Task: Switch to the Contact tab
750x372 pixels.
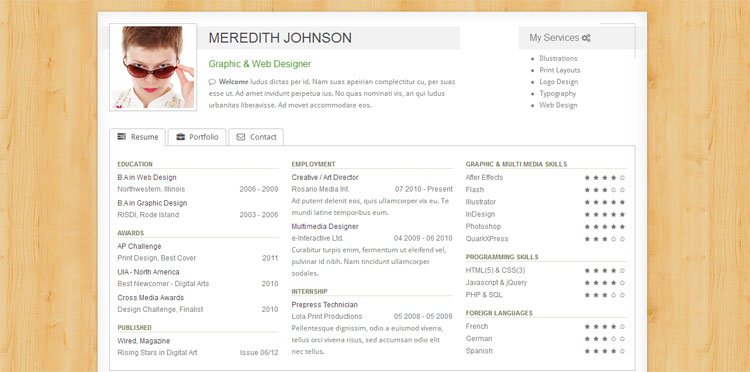Action: pyautogui.click(x=256, y=137)
